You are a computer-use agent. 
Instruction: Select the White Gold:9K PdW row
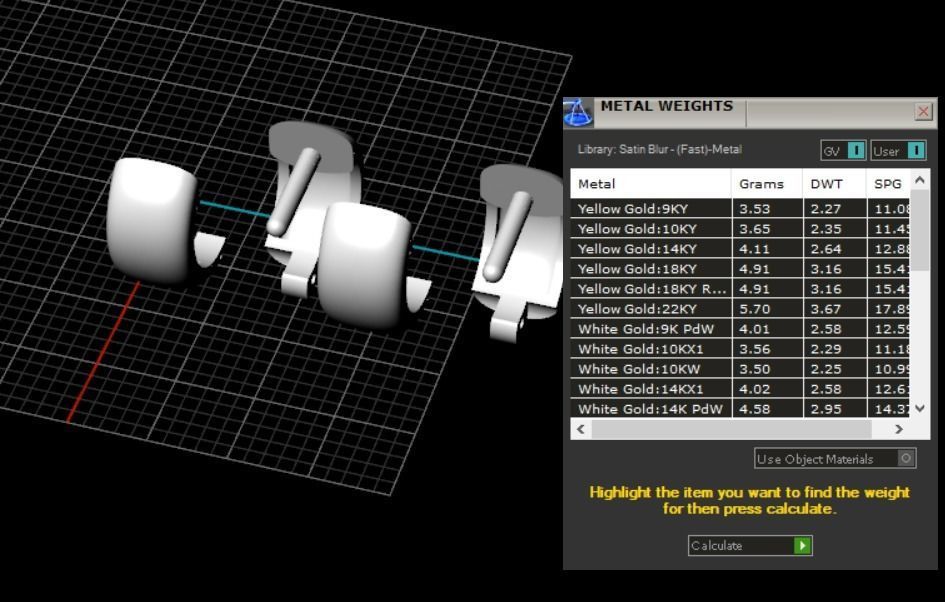click(741, 329)
